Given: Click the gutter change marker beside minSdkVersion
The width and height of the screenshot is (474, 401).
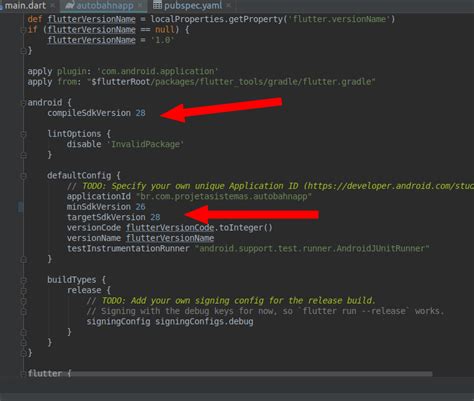Looking at the screenshot, I should click(20, 207).
